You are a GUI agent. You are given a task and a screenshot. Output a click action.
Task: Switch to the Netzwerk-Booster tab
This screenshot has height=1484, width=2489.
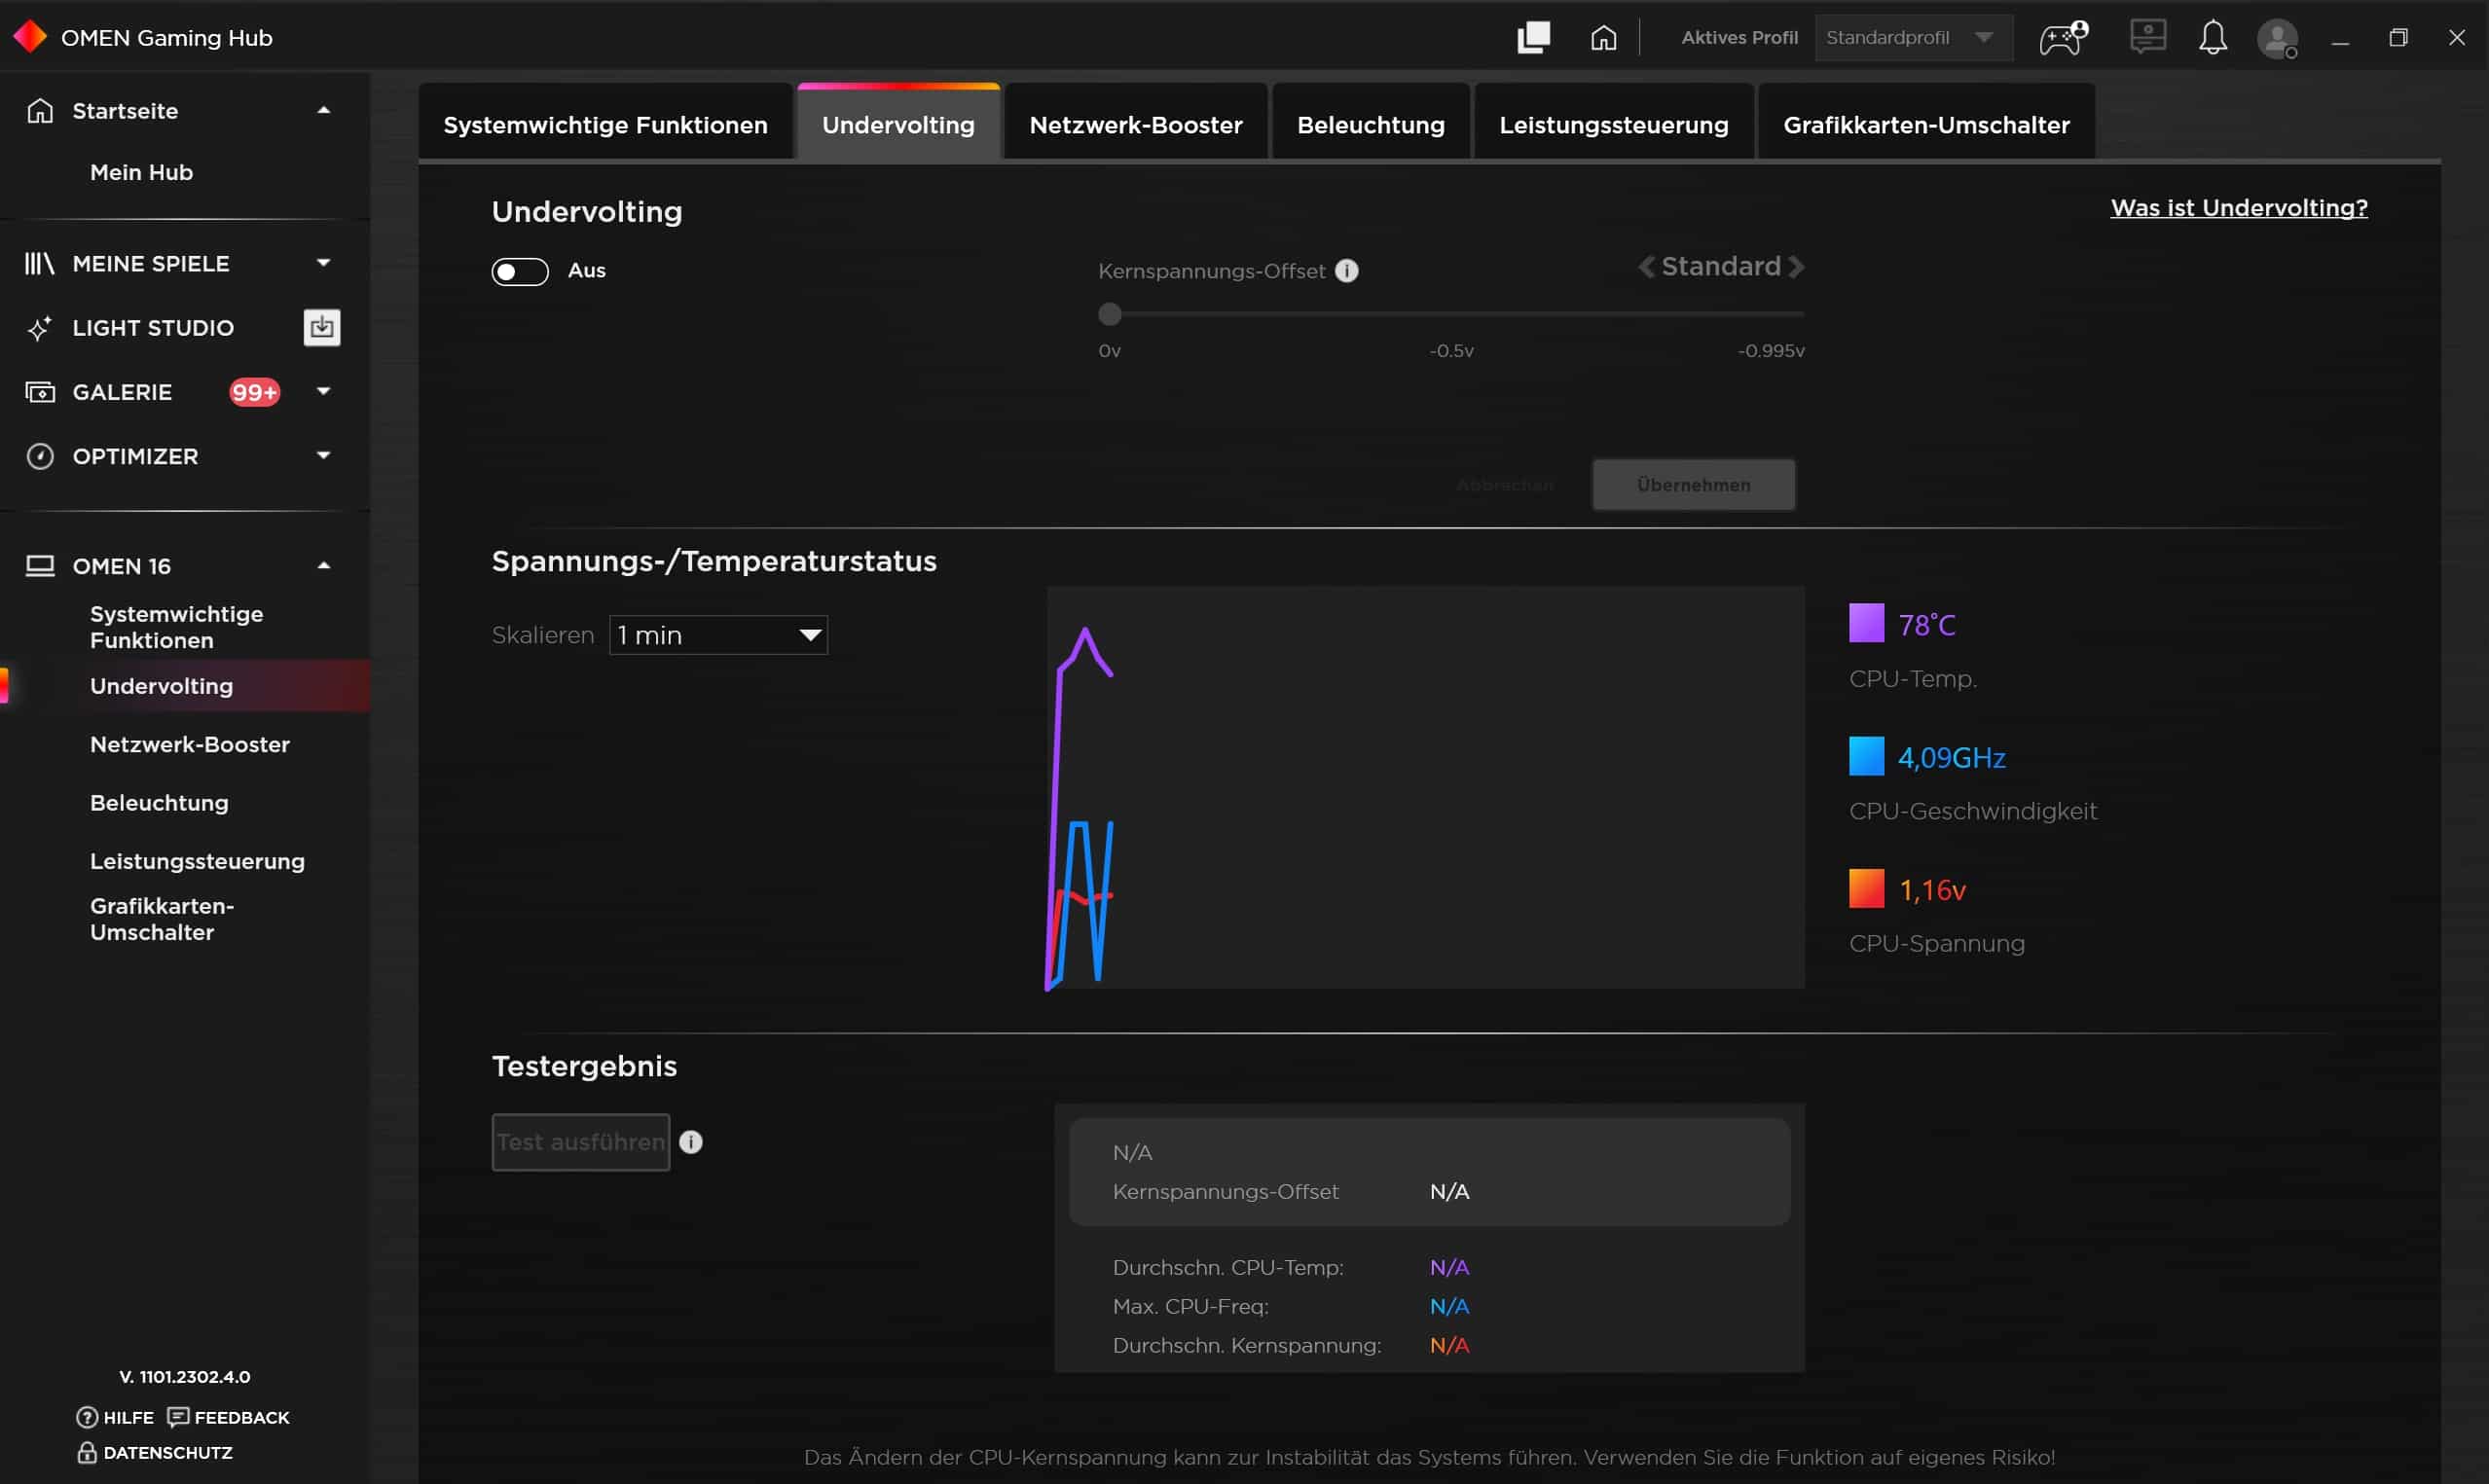click(1135, 125)
